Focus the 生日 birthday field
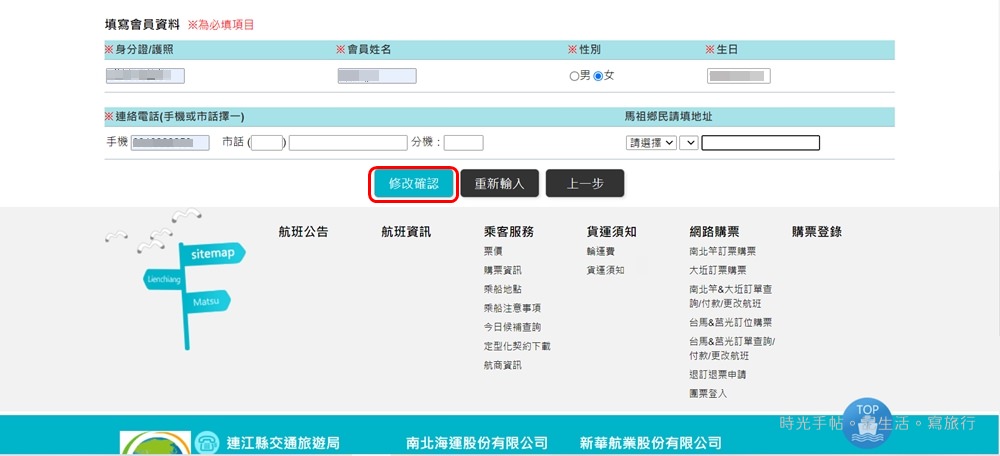Screen dimensions: 1000x456 tap(739, 76)
